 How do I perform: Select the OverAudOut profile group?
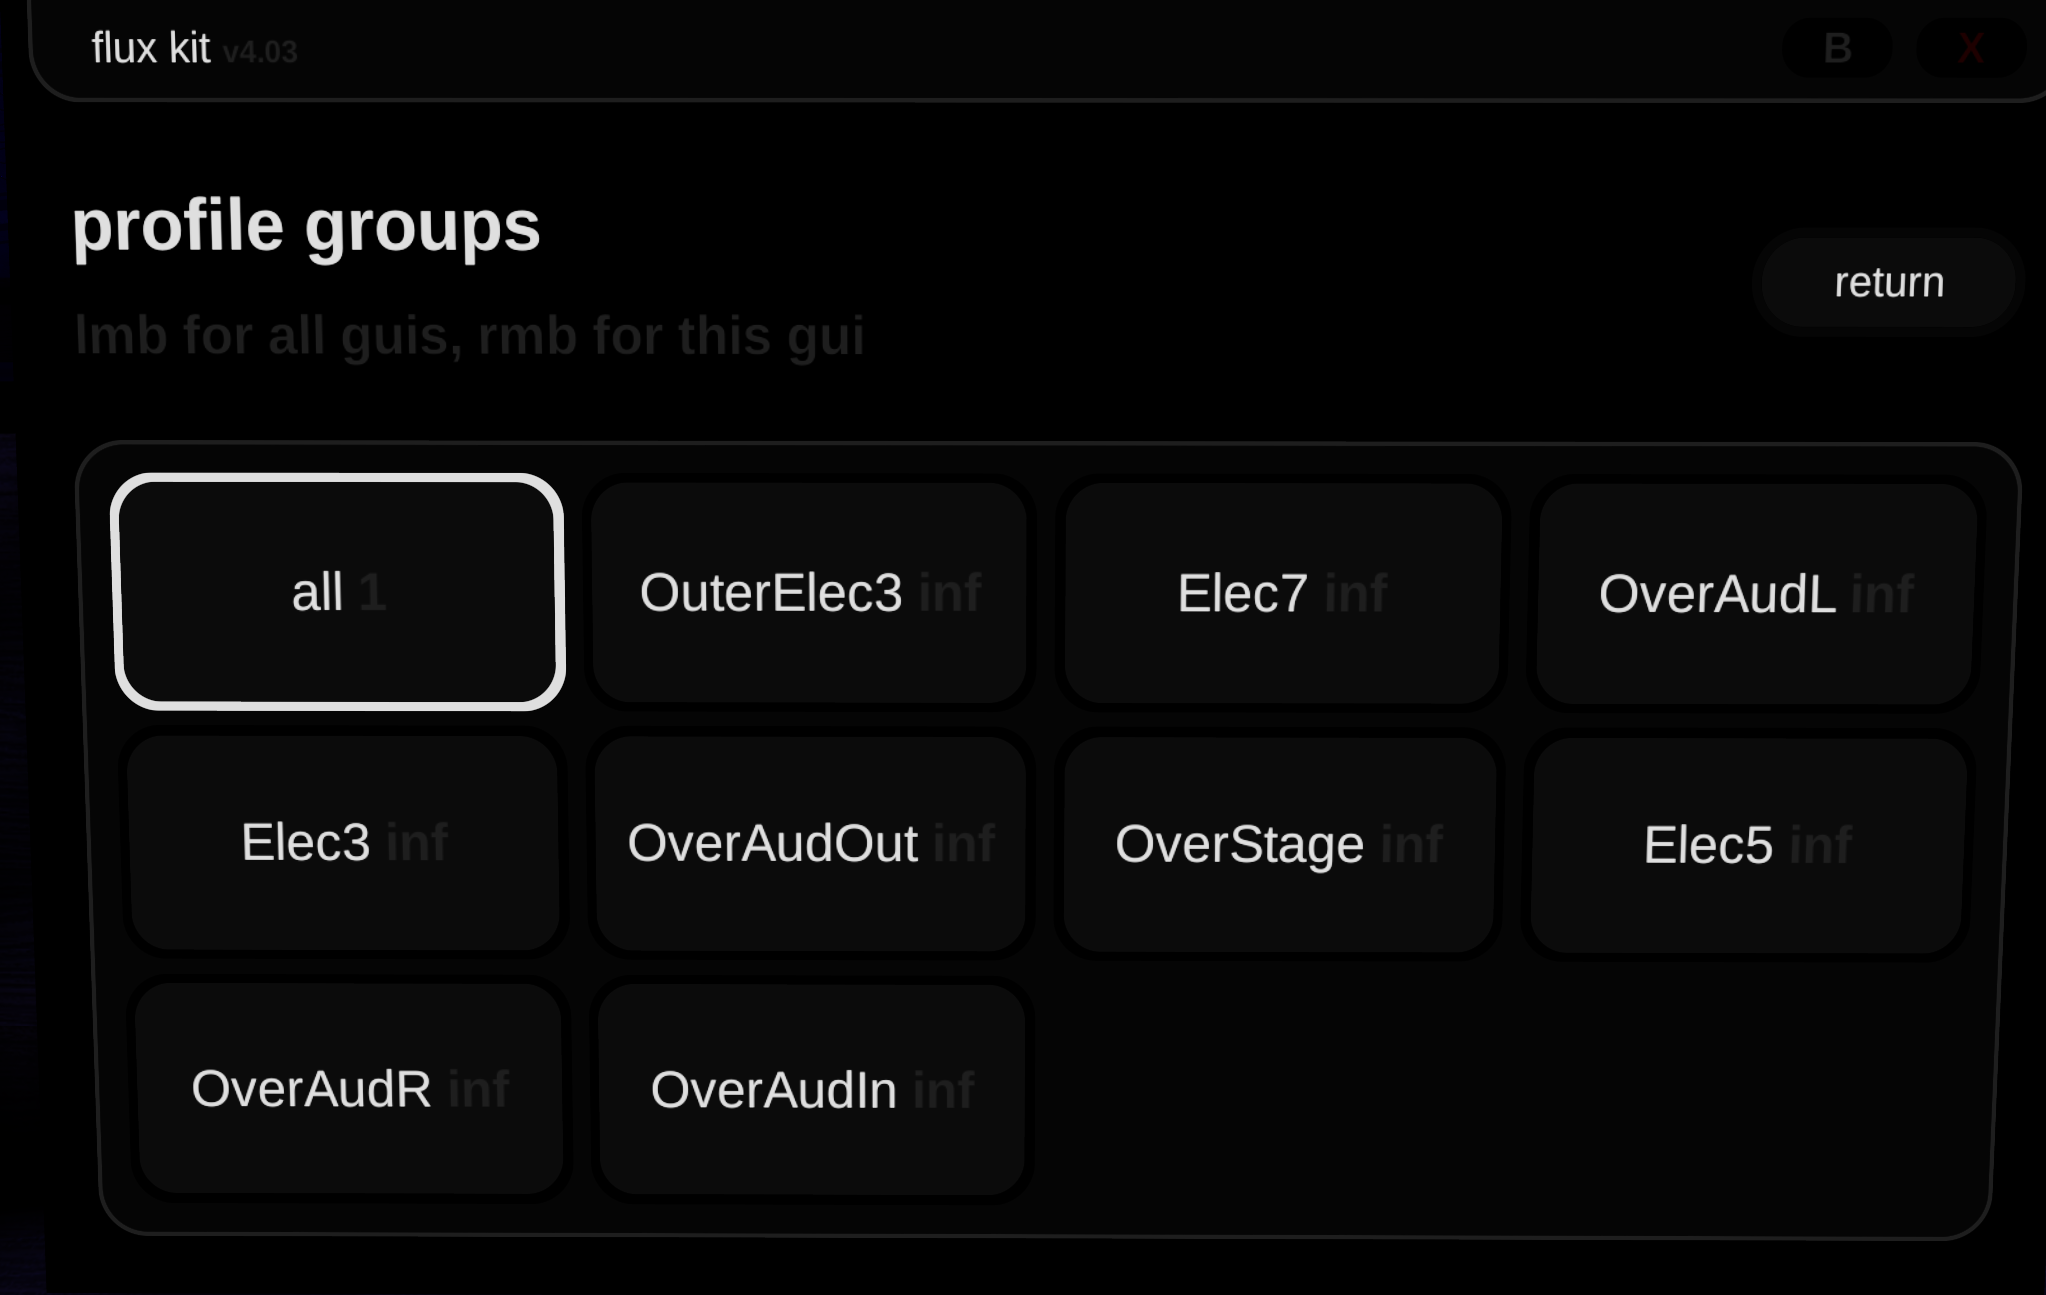pos(810,843)
